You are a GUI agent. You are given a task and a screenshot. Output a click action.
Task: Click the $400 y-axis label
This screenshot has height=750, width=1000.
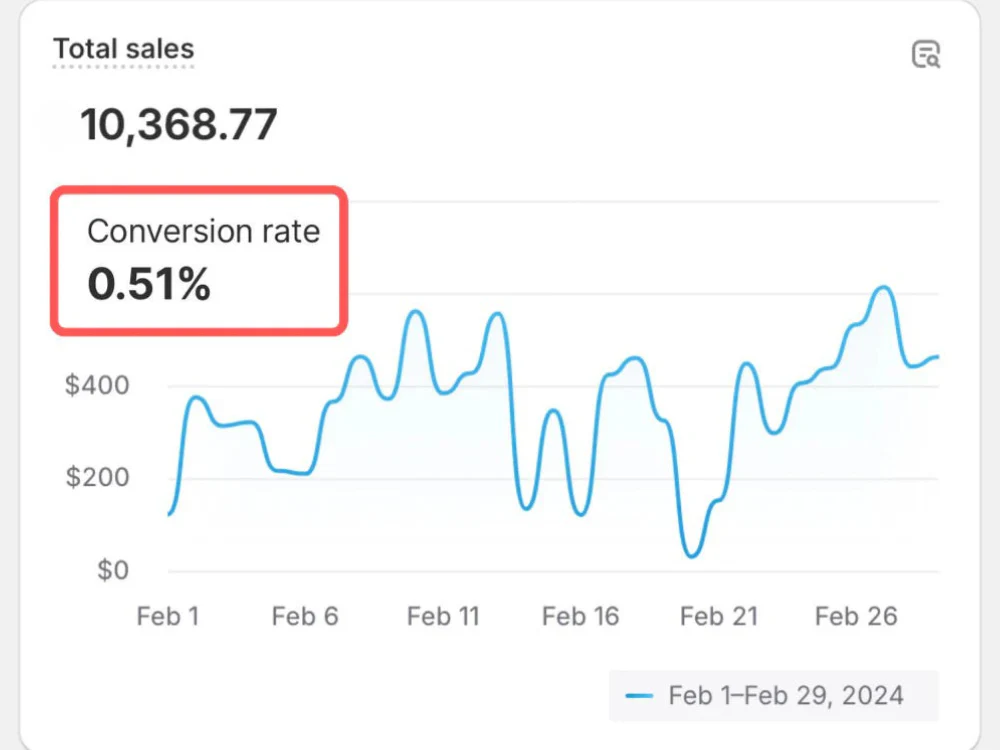click(x=97, y=386)
